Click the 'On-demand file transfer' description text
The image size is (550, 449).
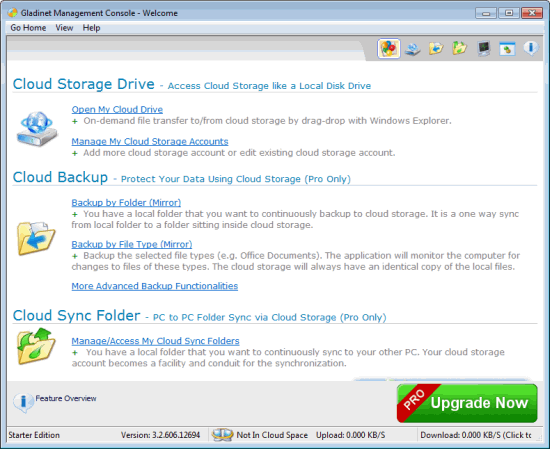pos(267,121)
